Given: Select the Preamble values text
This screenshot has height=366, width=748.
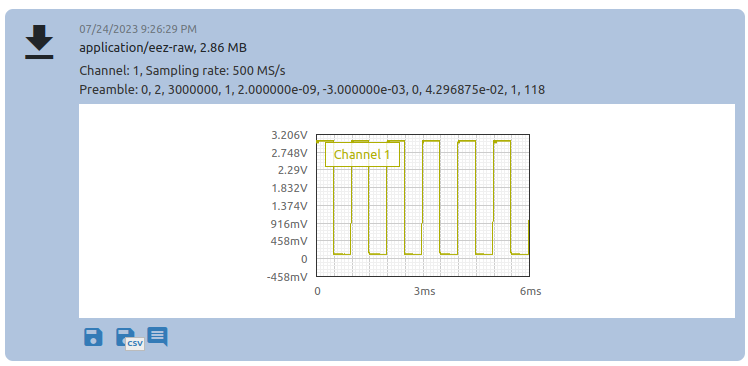Looking at the screenshot, I should coord(312,89).
